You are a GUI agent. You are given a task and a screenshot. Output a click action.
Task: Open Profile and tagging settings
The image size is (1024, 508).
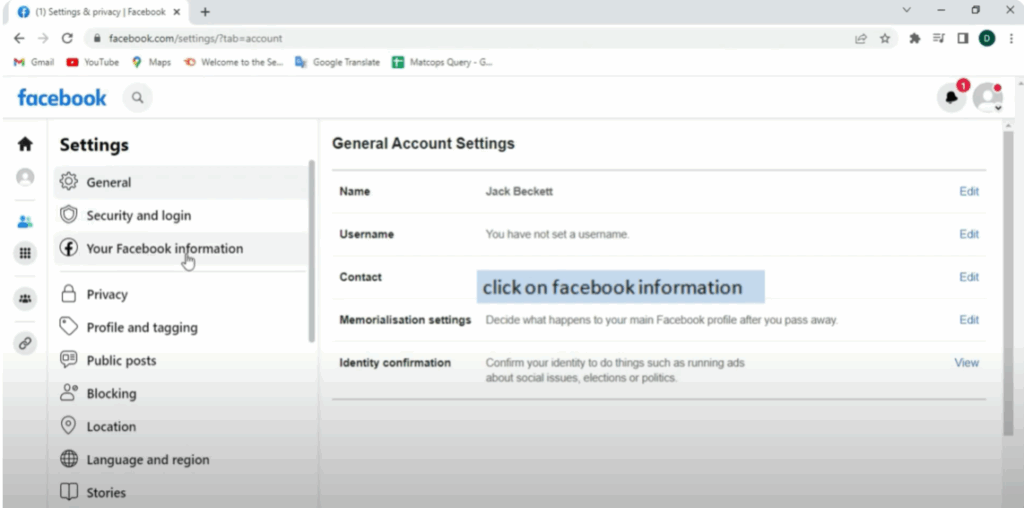click(x=181, y=327)
